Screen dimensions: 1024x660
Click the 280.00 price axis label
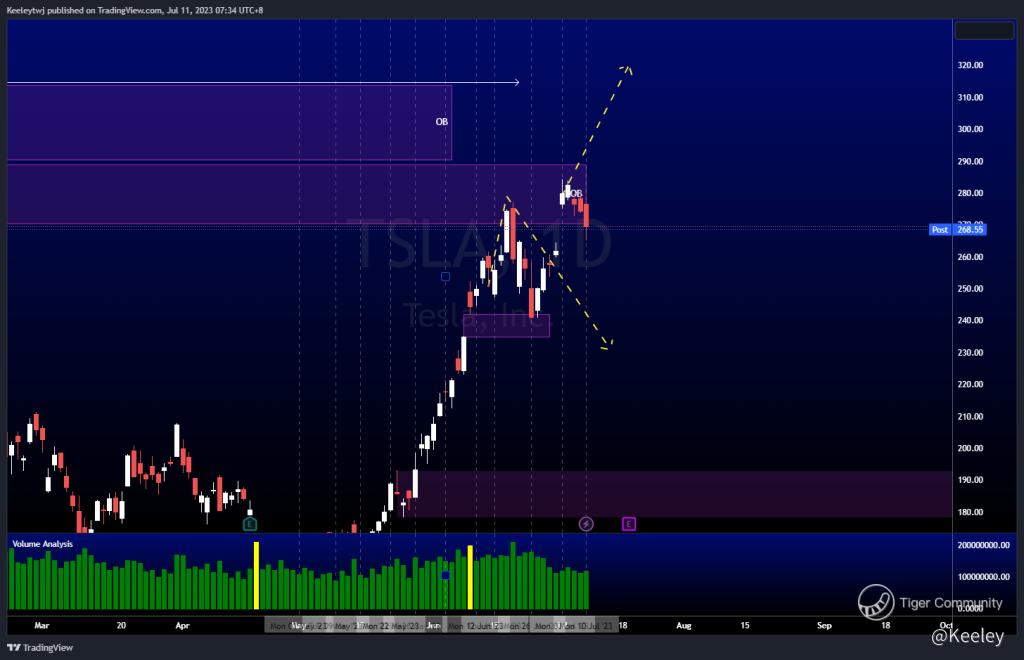(970, 193)
